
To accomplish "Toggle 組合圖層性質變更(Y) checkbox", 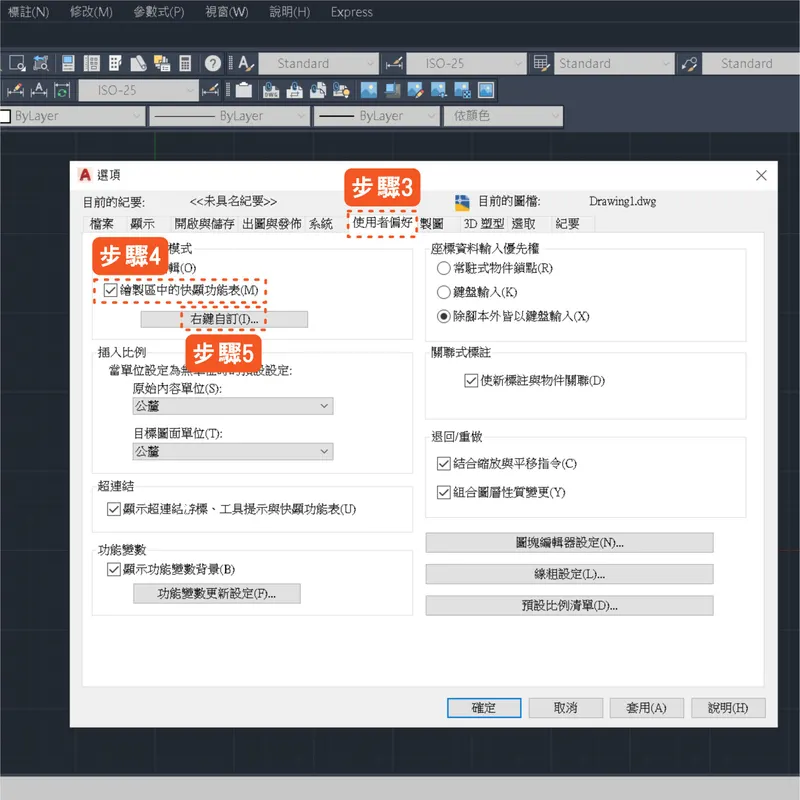I will coord(443,492).
